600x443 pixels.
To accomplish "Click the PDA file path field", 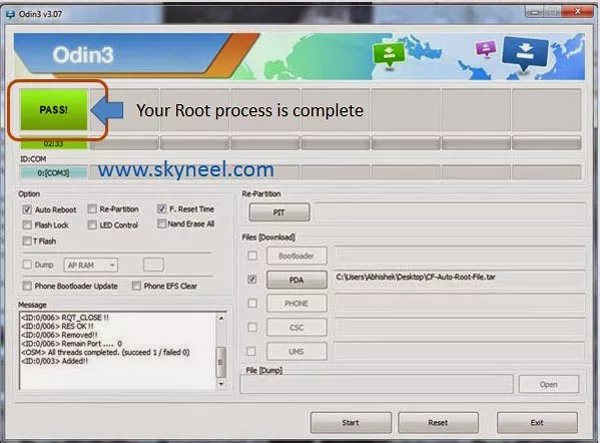I will click(459, 277).
